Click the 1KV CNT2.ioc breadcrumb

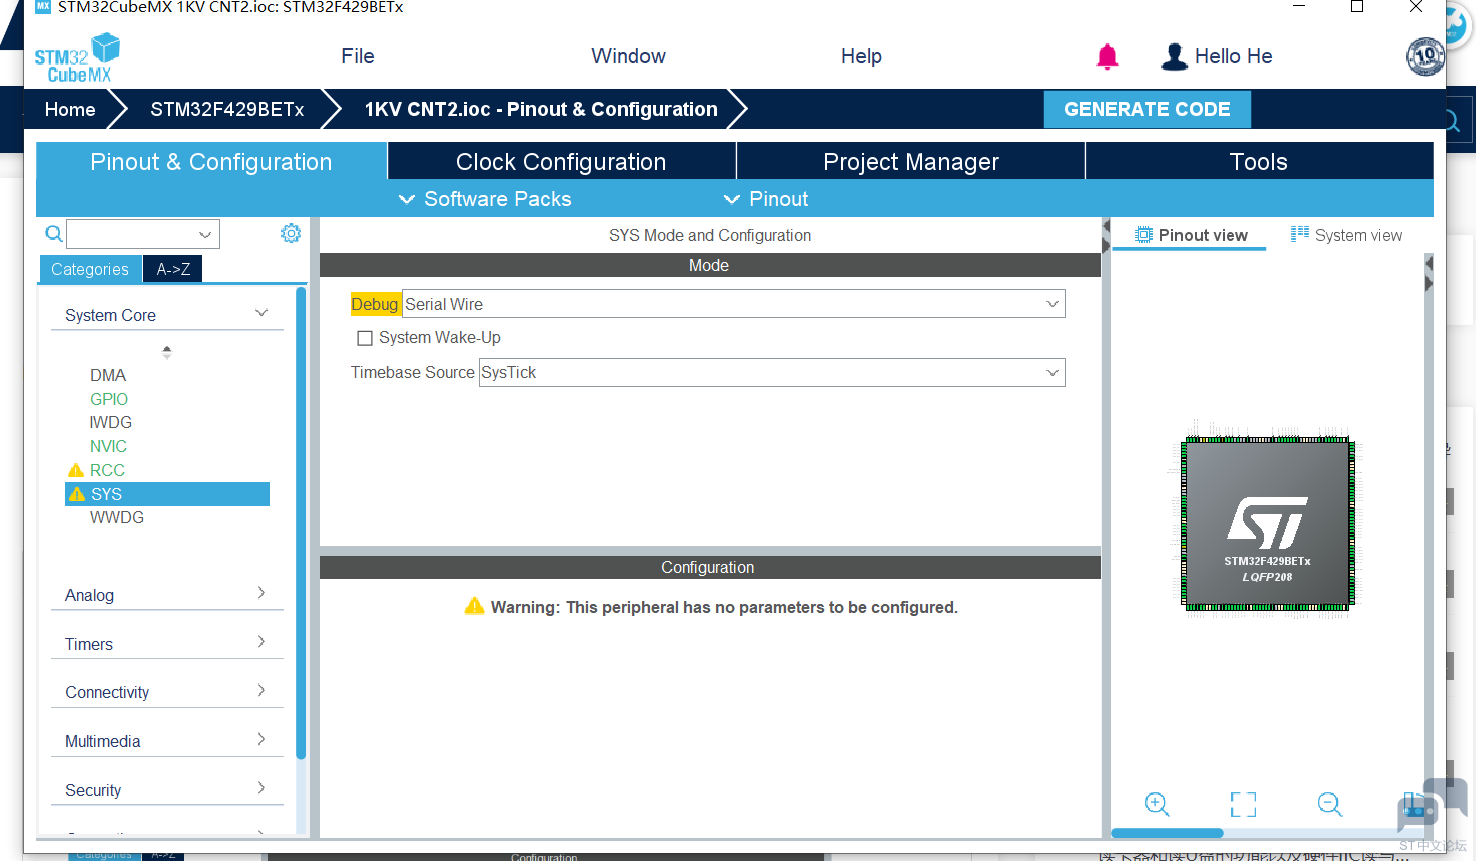click(541, 109)
